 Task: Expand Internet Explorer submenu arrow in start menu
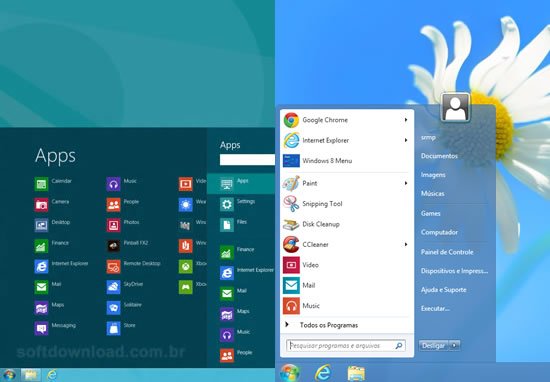coord(406,140)
